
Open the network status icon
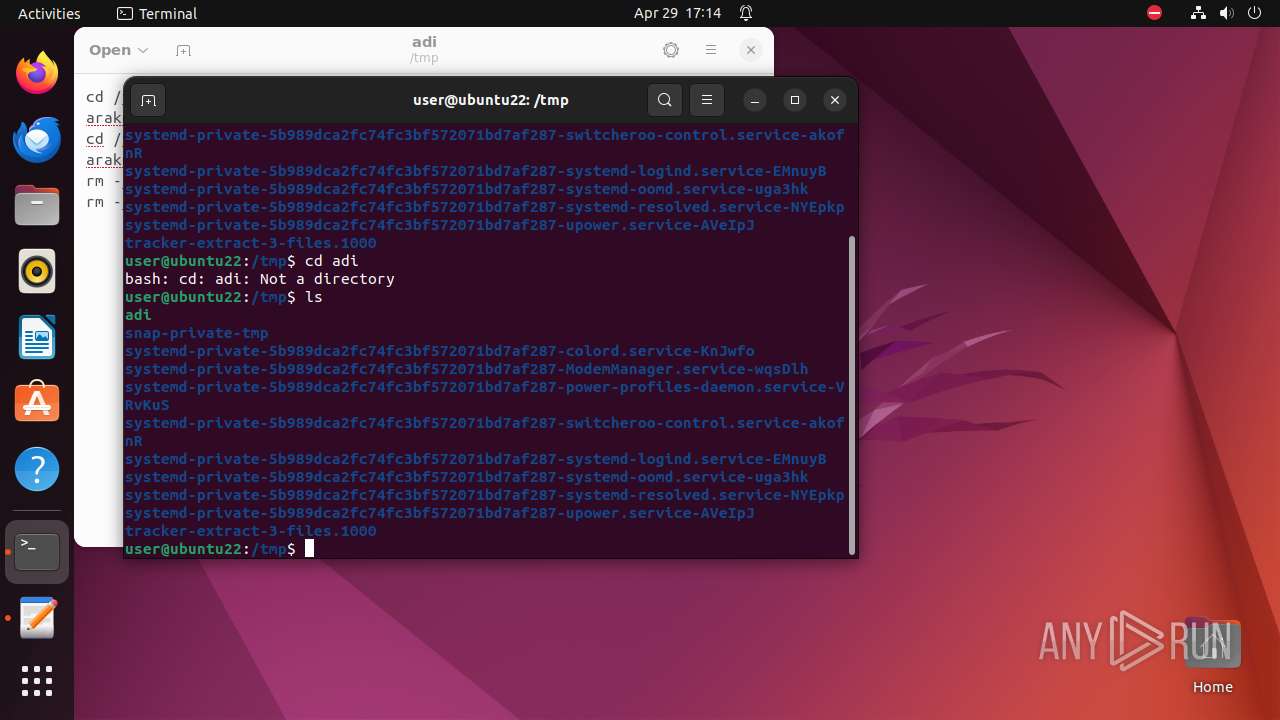(1199, 13)
